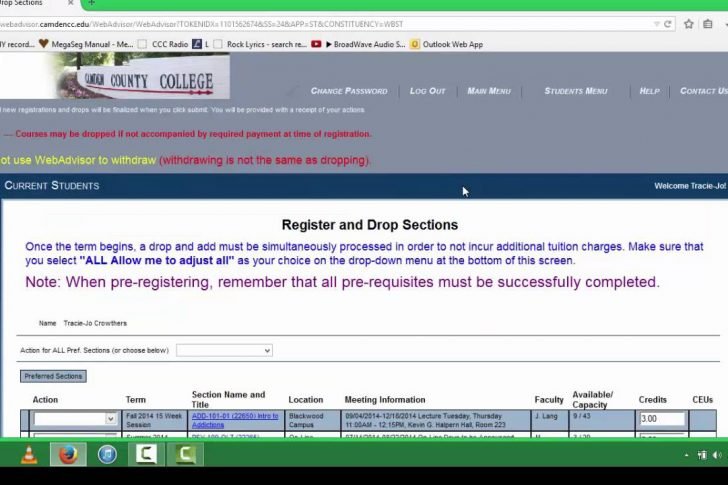Open Action dropdown for ADD-101-01 row

coord(75,419)
